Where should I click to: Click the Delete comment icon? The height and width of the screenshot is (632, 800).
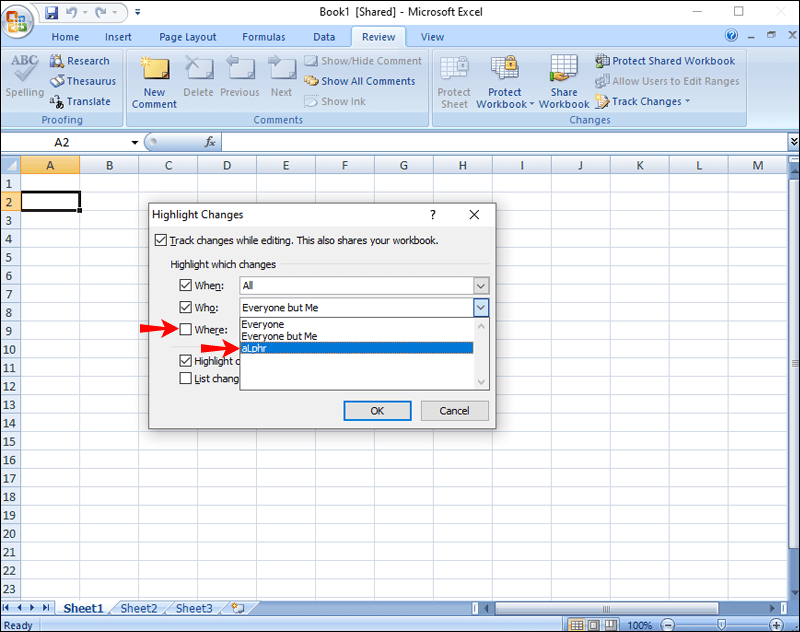pos(198,77)
